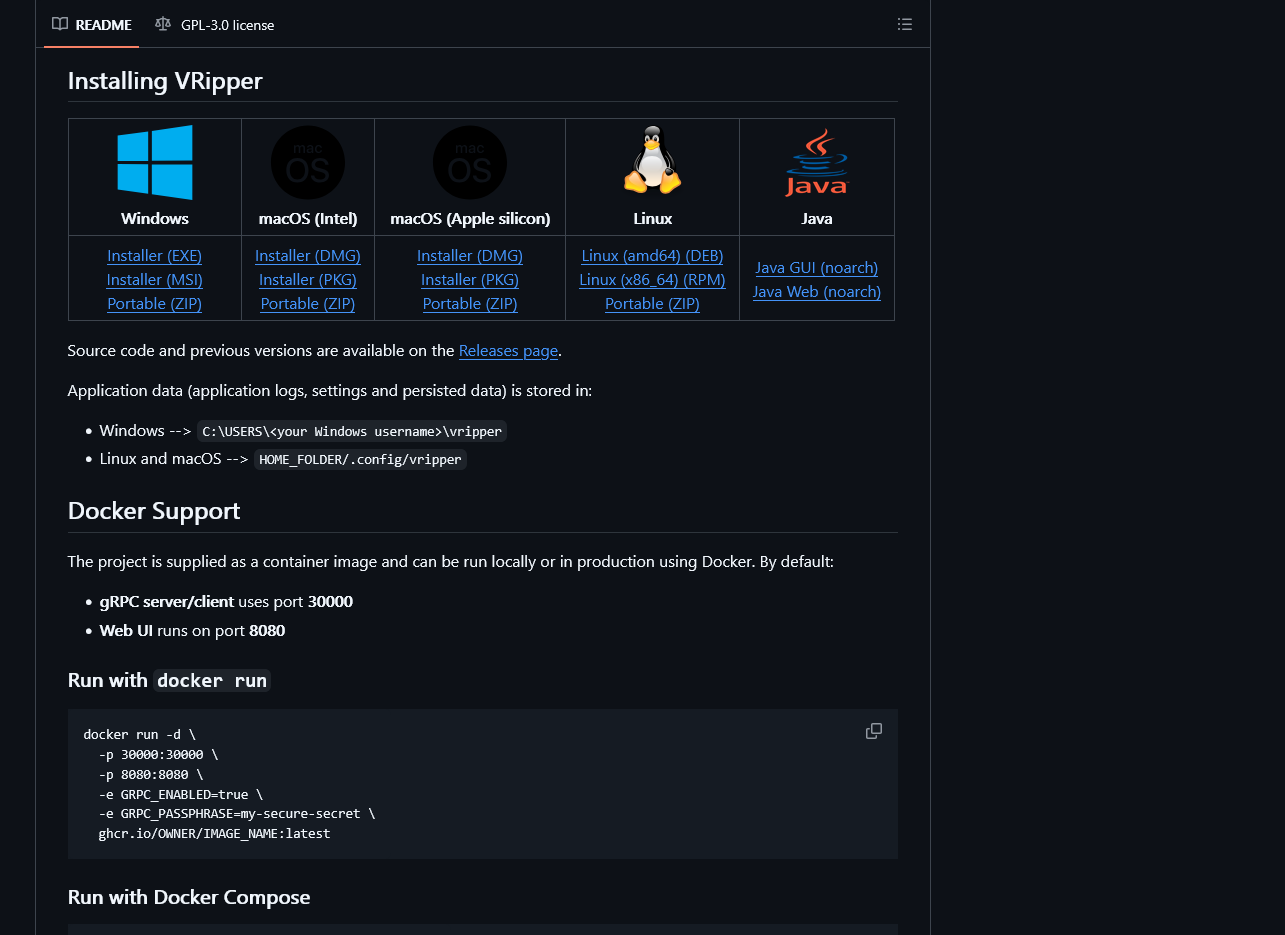Click the GPL-3.0 license scale icon
The height and width of the screenshot is (935, 1285).
163,25
